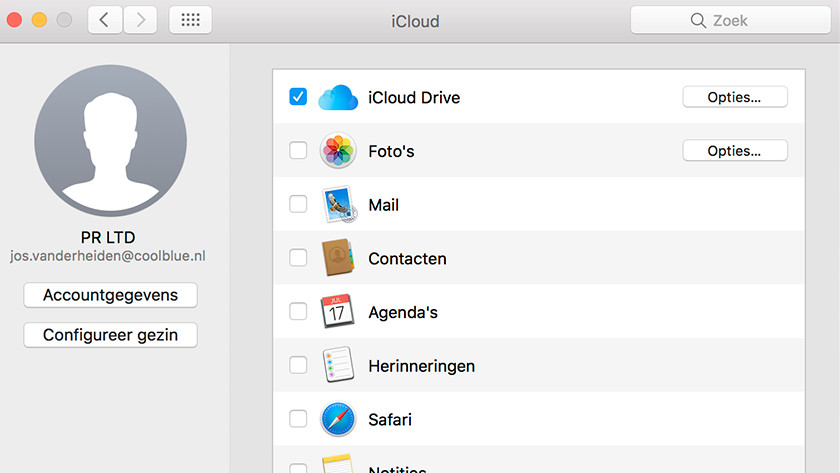This screenshot has height=473, width=840.
Task: Uncheck the iCloud Drive checkbox
Action: point(298,96)
